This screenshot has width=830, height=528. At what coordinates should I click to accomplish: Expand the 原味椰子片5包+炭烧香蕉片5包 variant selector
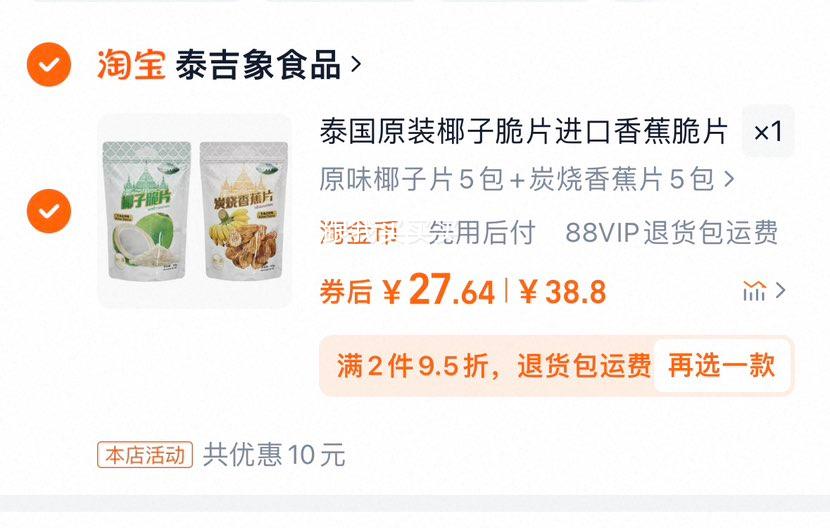point(527,179)
